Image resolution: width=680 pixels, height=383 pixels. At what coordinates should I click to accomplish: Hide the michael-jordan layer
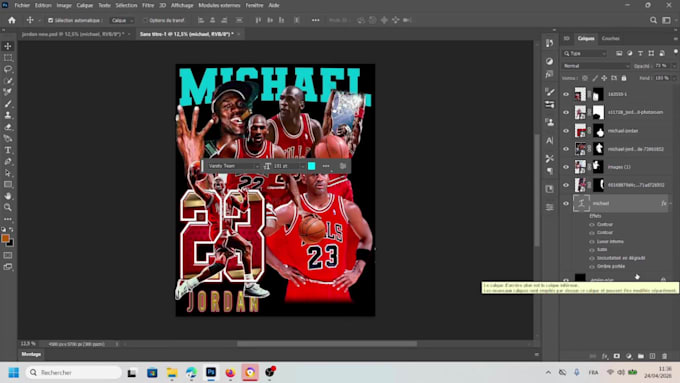(566, 131)
